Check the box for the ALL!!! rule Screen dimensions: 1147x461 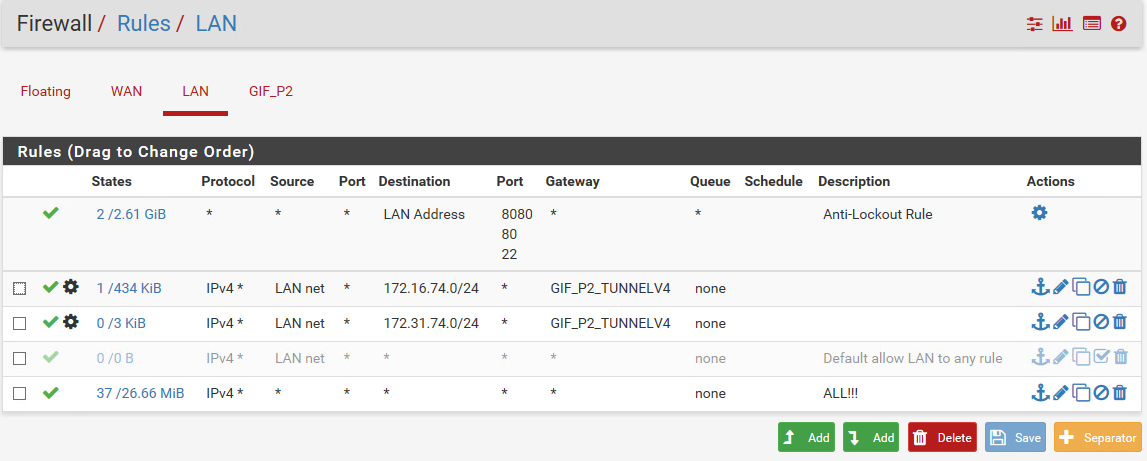point(20,394)
